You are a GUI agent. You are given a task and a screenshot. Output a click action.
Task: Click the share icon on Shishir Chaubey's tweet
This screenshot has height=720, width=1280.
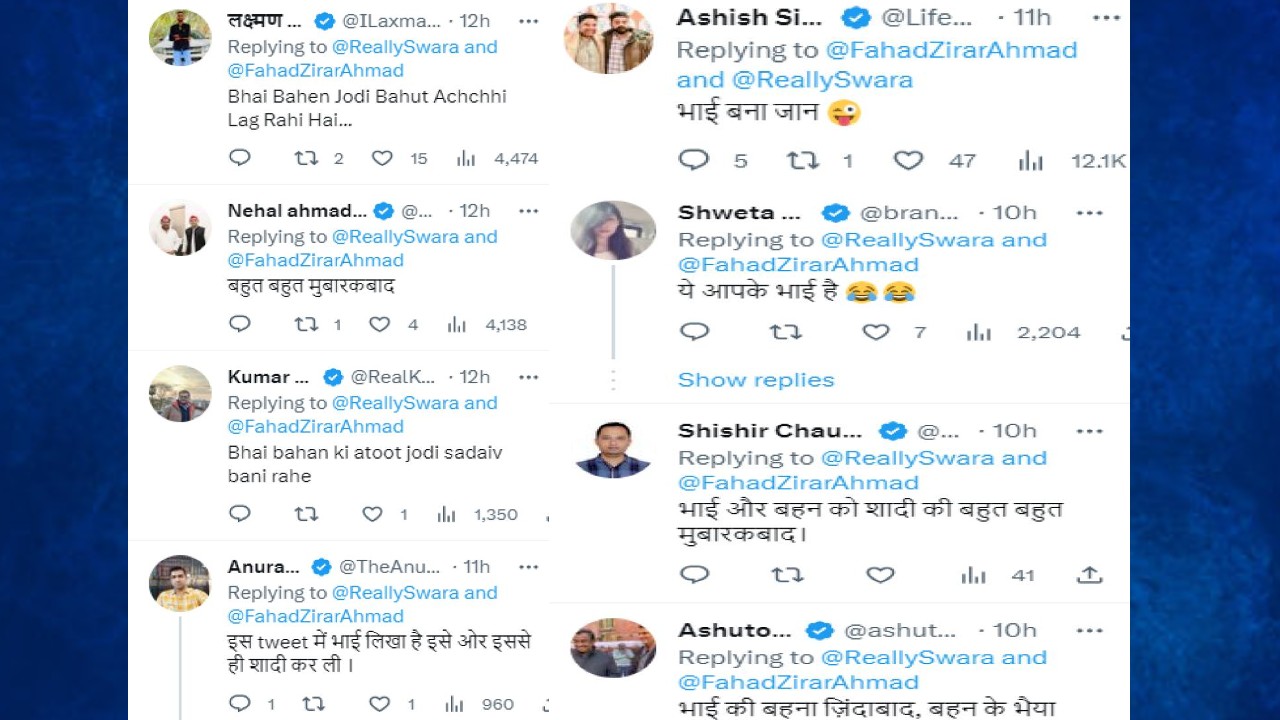(1089, 575)
